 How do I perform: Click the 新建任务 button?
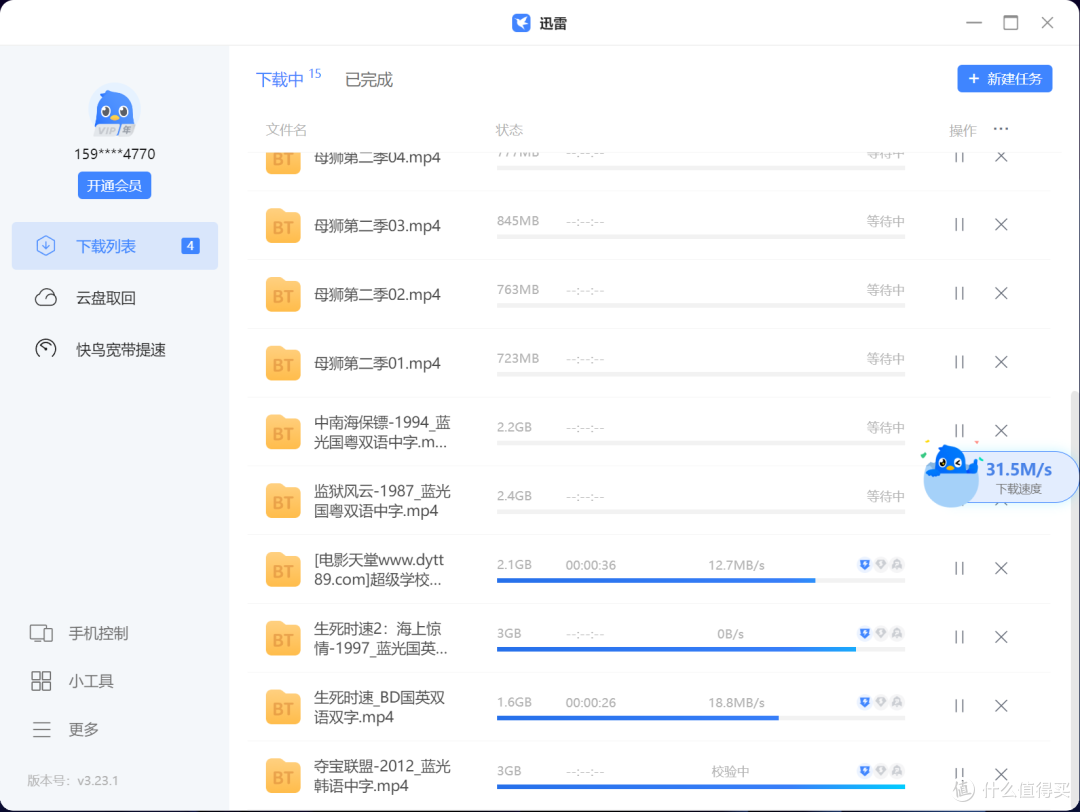tap(1004, 79)
